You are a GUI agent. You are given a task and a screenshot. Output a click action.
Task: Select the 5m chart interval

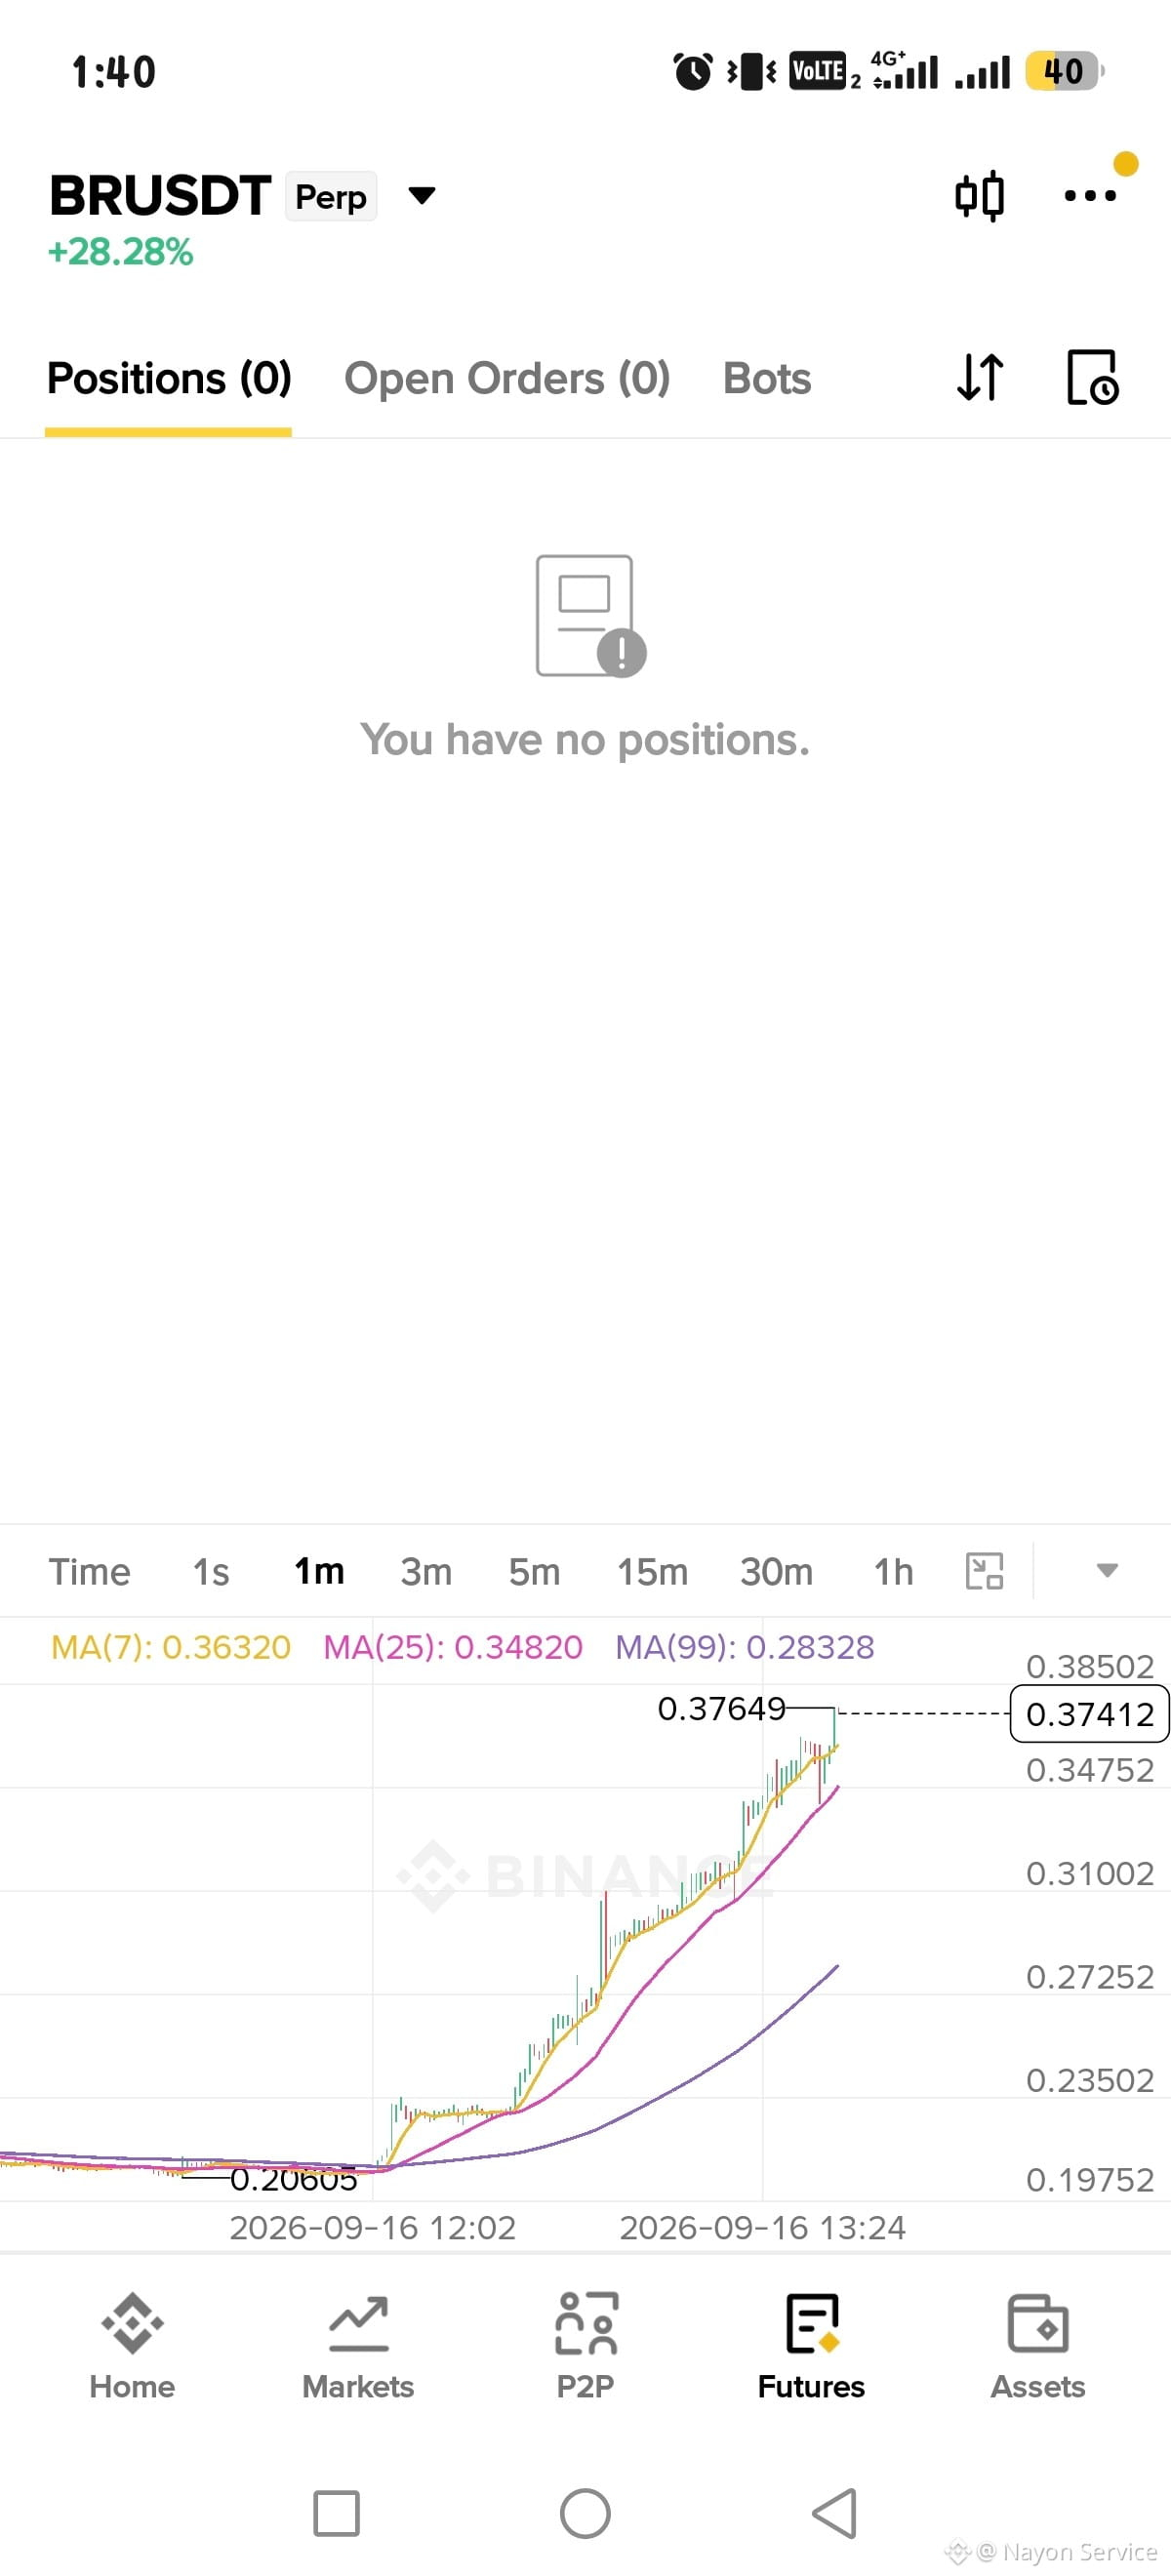pyautogui.click(x=534, y=1571)
